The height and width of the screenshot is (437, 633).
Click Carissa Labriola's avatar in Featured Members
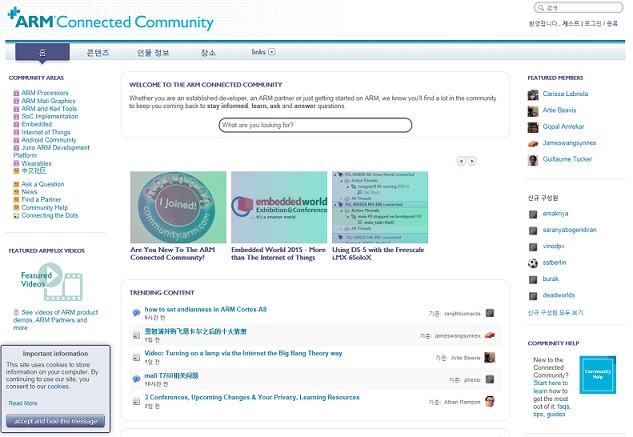click(533, 94)
